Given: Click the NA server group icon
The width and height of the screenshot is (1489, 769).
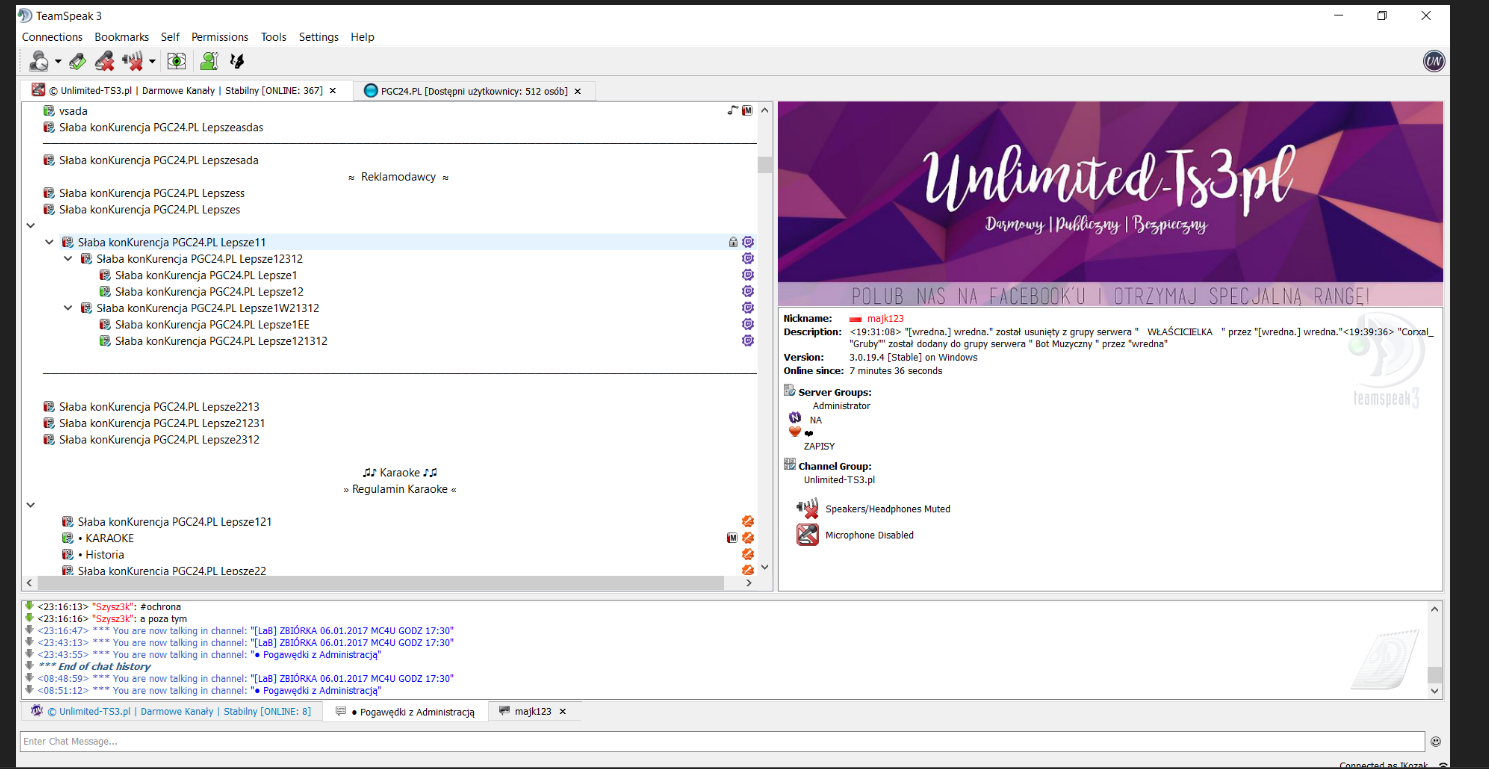Looking at the screenshot, I should pos(795,418).
